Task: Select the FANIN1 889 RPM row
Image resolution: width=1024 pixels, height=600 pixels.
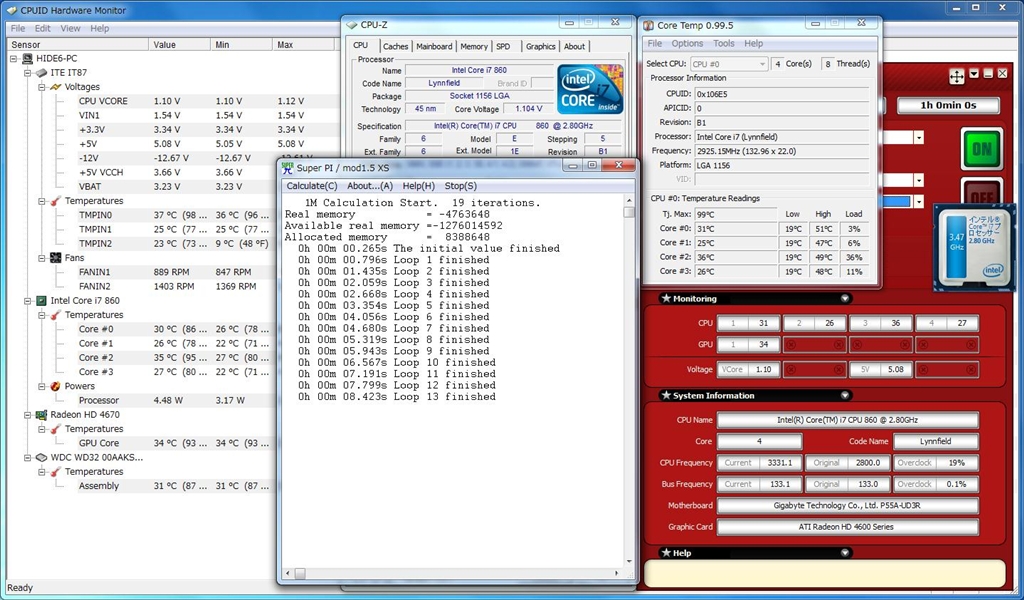Action: point(173,272)
